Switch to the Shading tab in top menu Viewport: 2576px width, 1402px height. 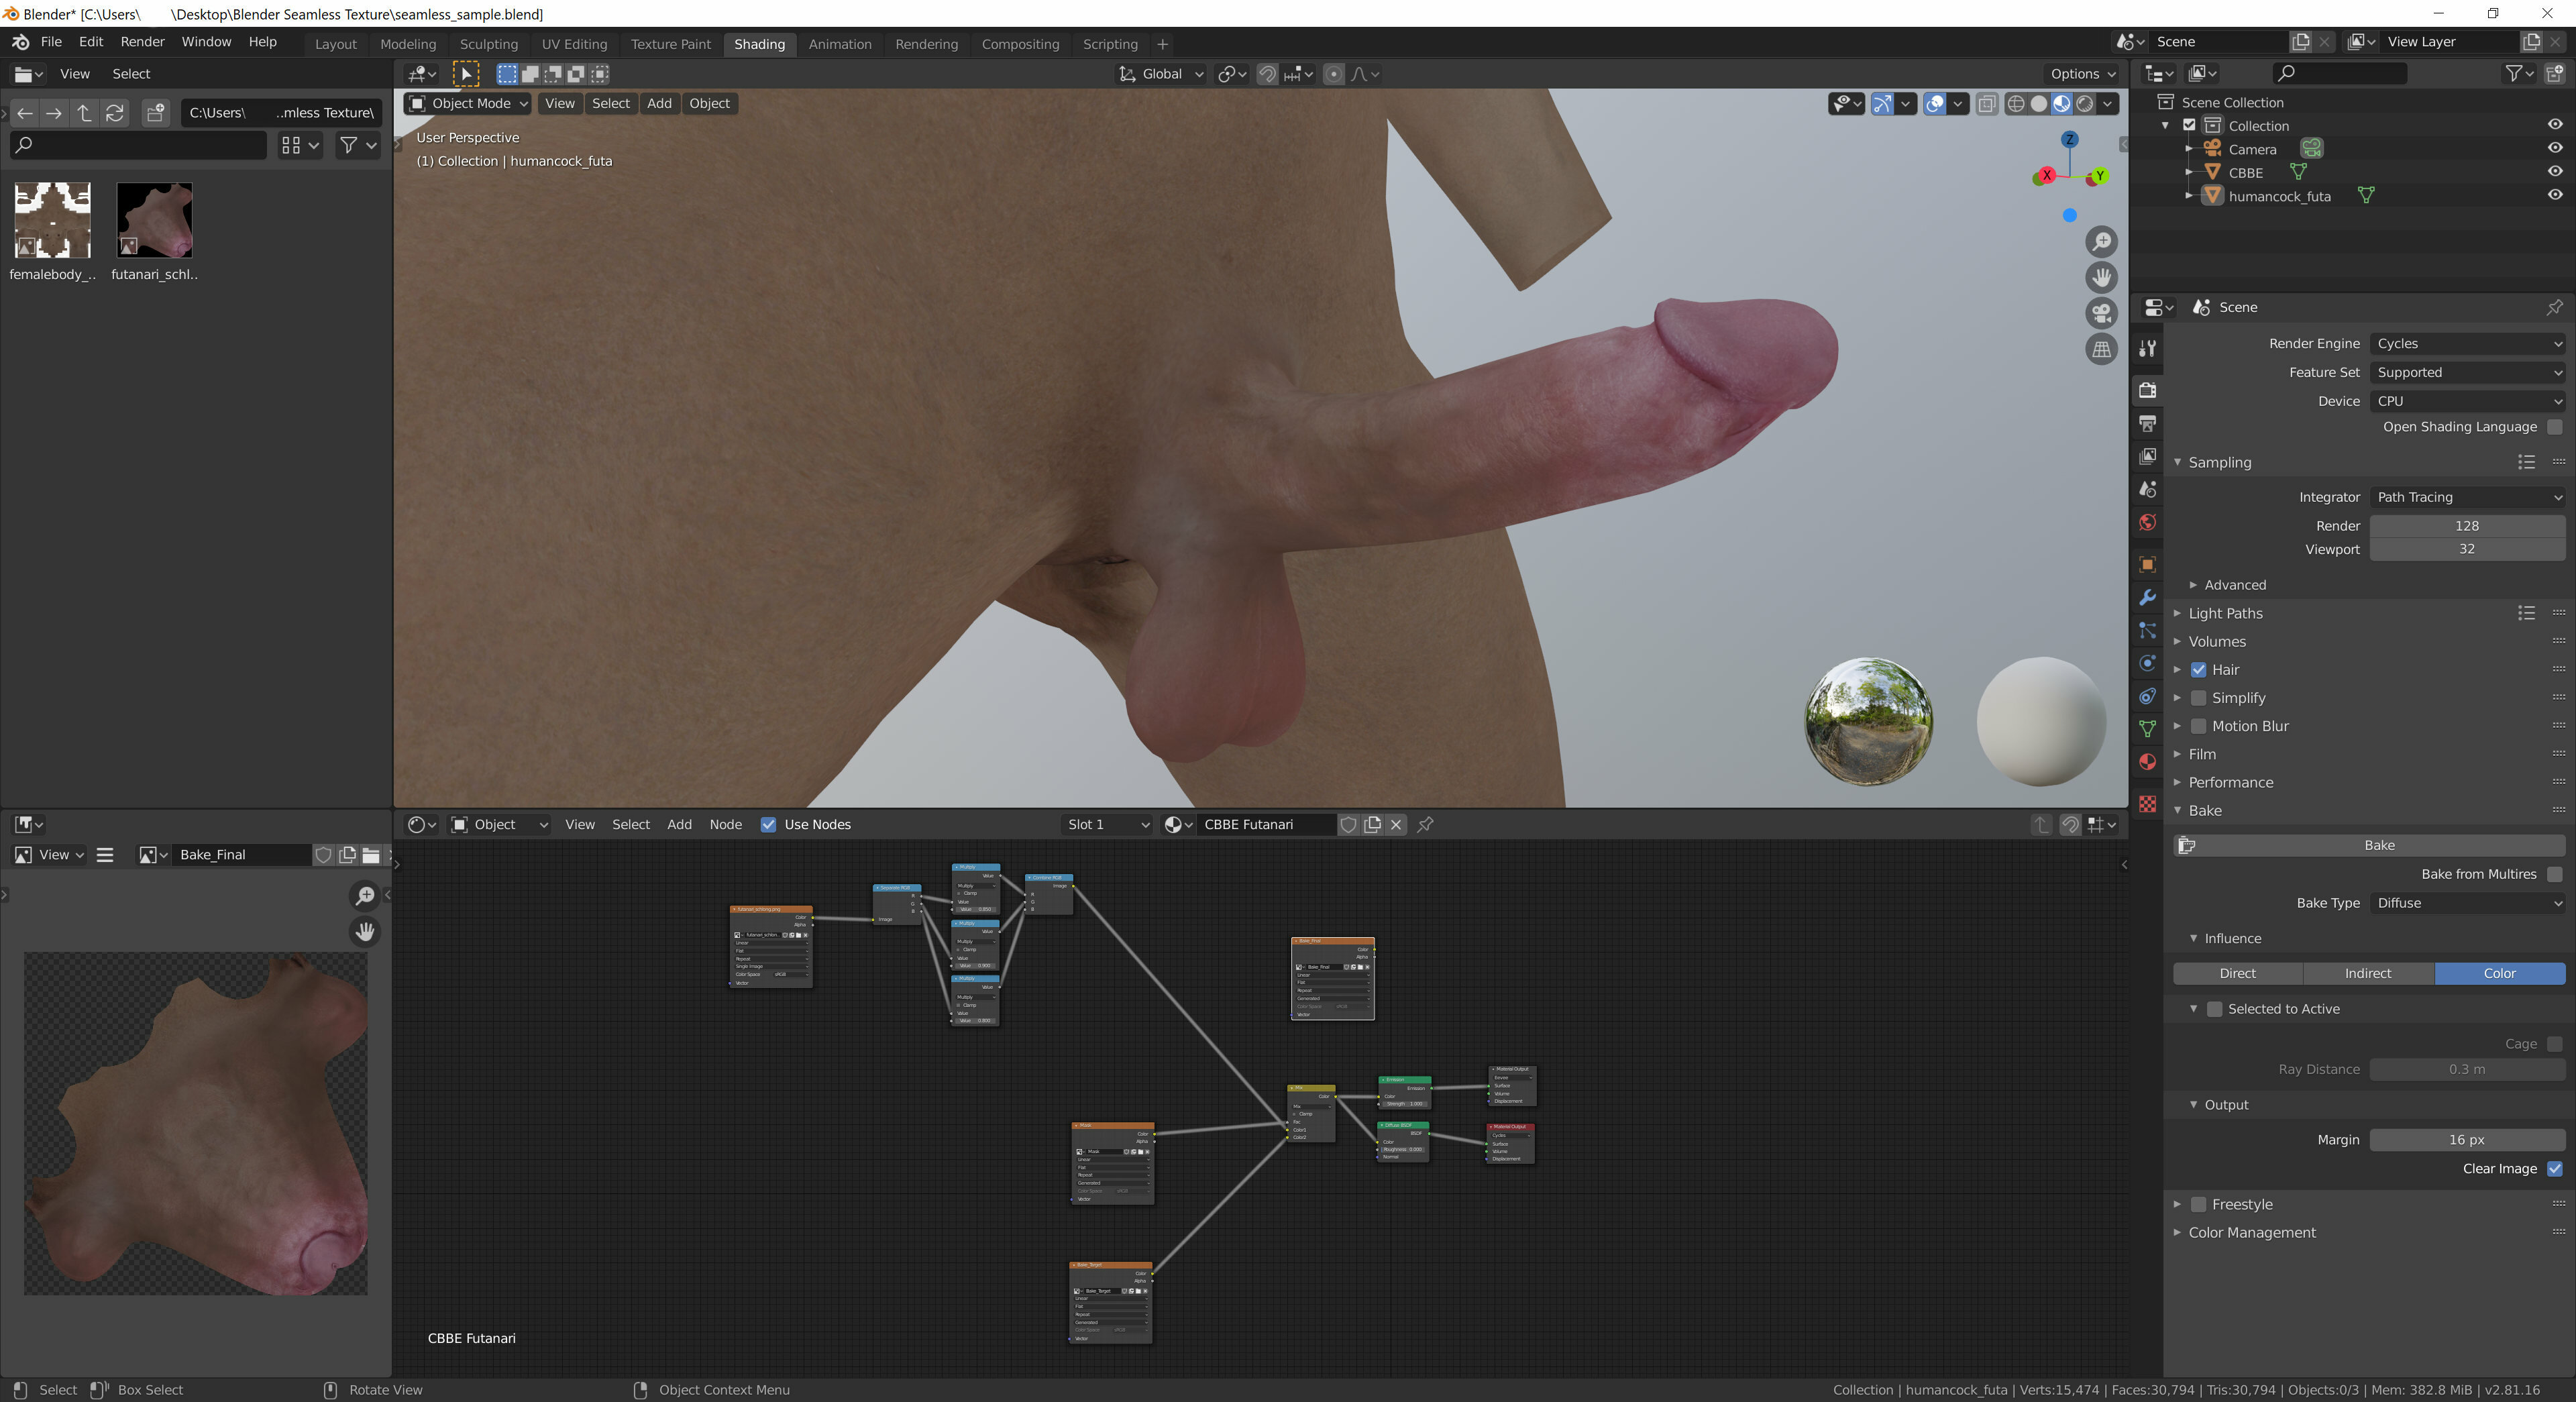coord(759,43)
